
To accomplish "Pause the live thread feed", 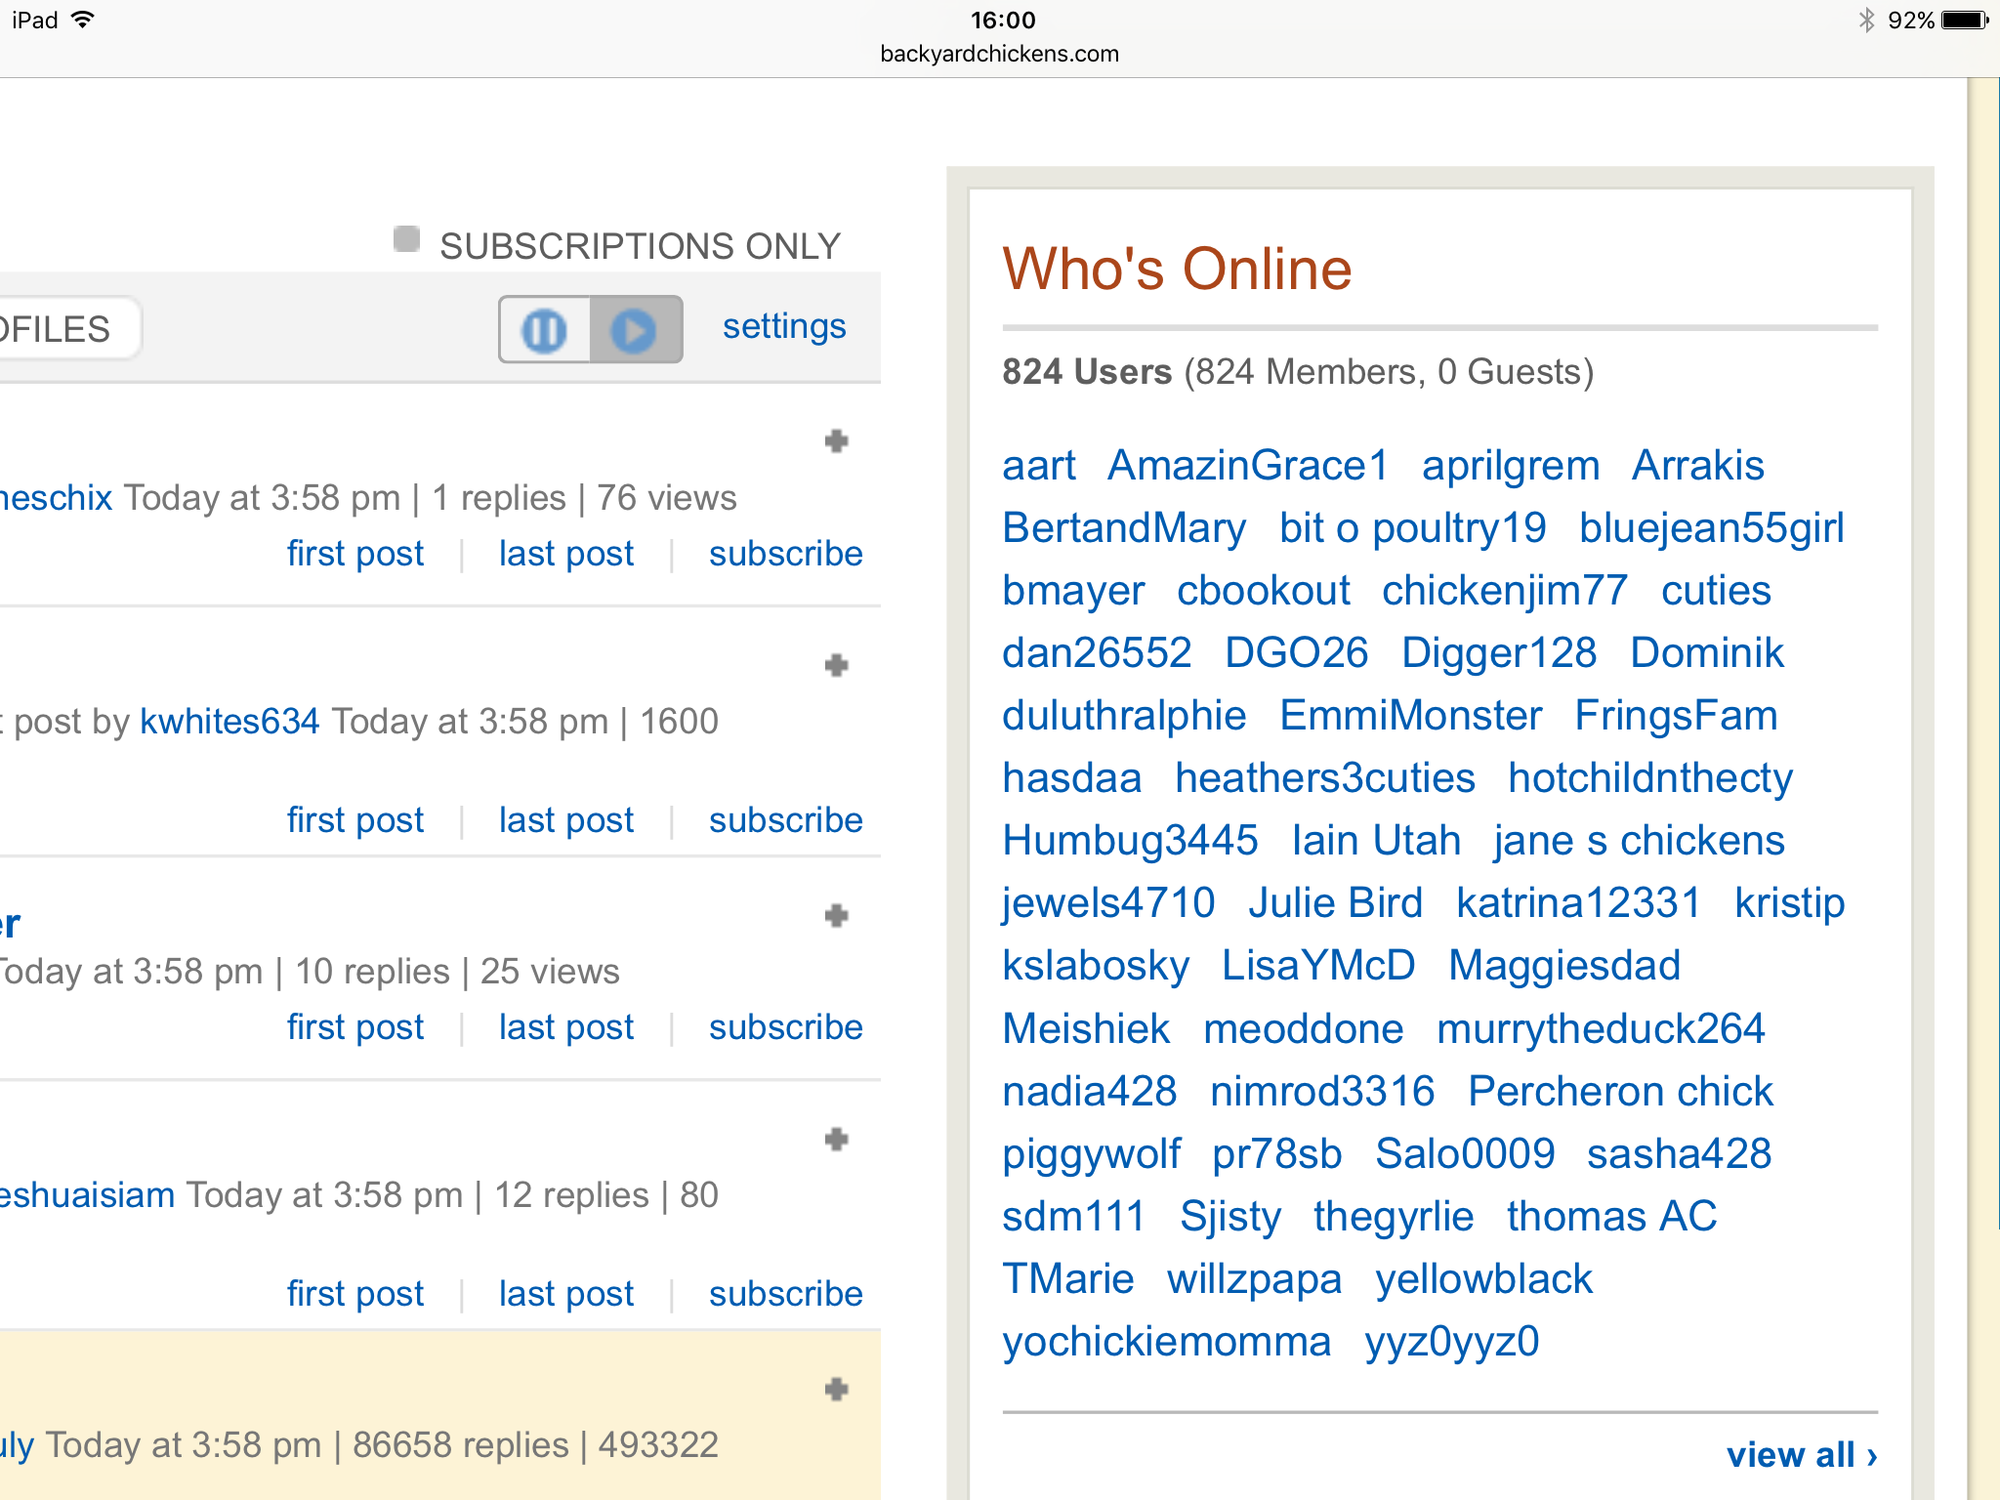I will click(545, 330).
